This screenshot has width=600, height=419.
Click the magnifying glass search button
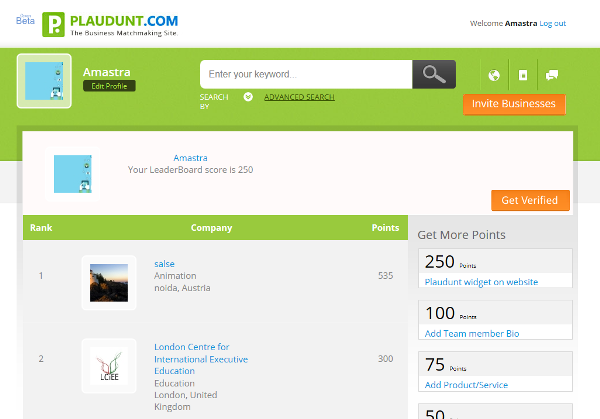pyautogui.click(x=434, y=74)
